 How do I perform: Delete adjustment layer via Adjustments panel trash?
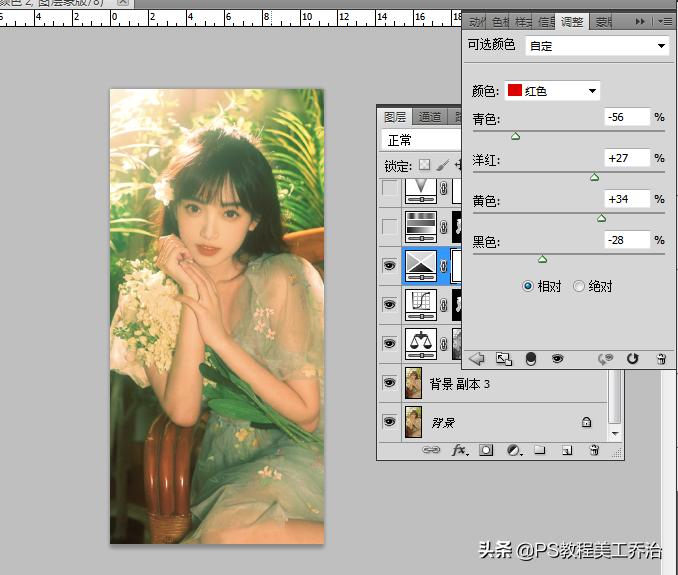point(660,358)
